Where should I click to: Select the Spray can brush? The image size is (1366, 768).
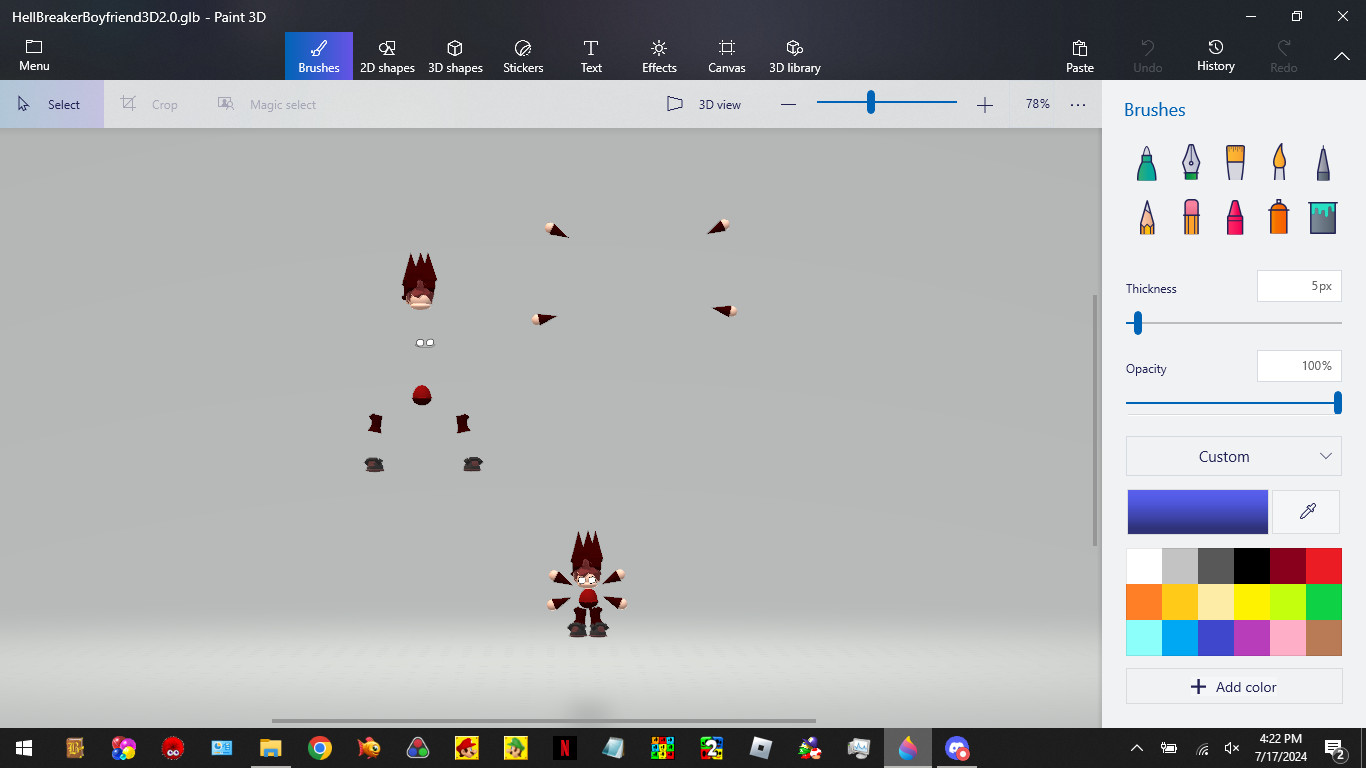coord(1279,217)
